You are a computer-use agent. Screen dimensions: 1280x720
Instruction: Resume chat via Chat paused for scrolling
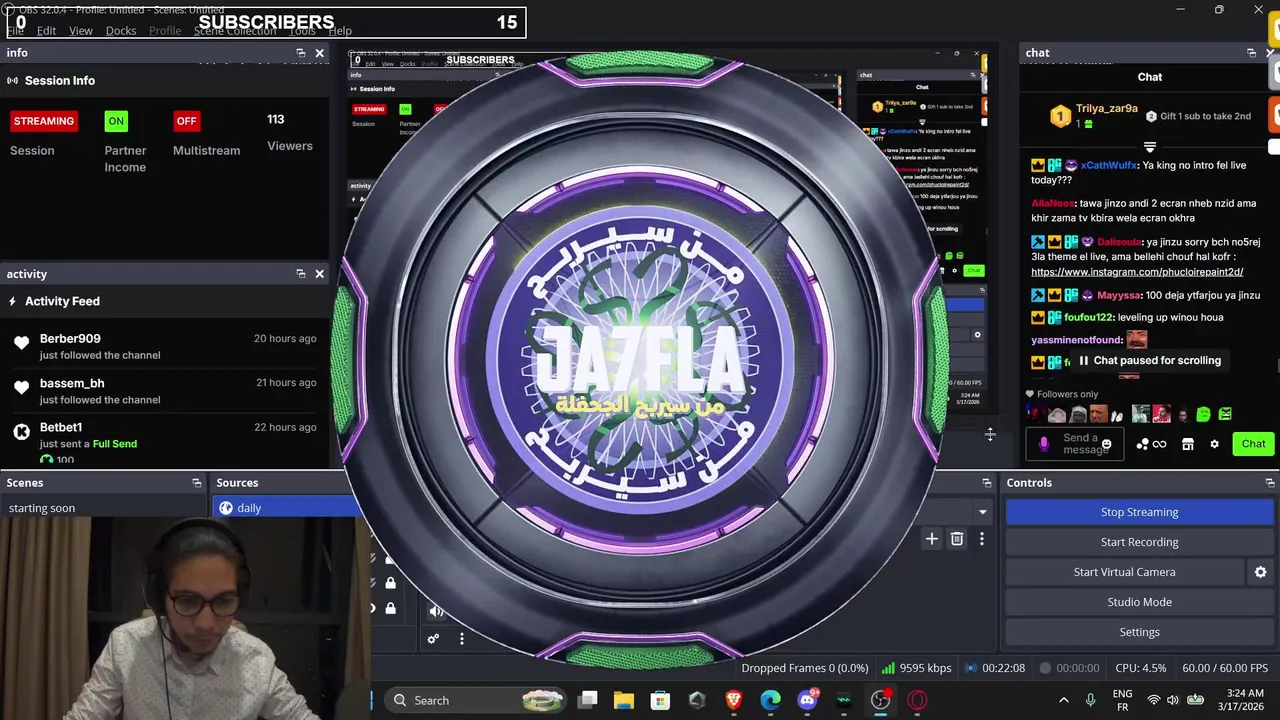pyautogui.click(x=1149, y=361)
